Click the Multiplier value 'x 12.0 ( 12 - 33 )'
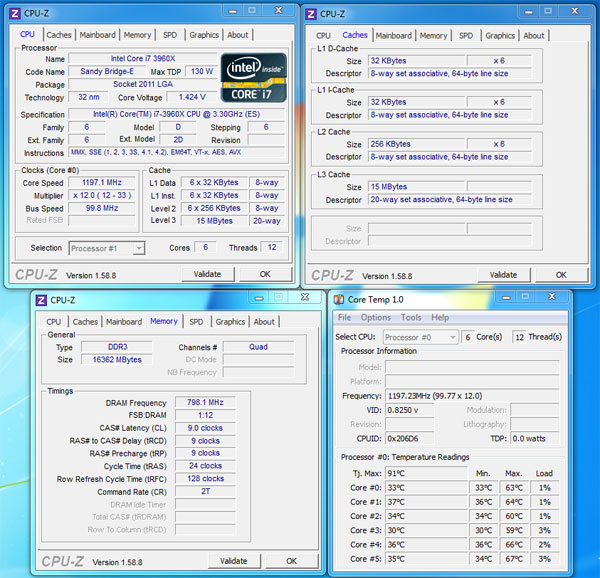The width and height of the screenshot is (600, 578). 102,195
